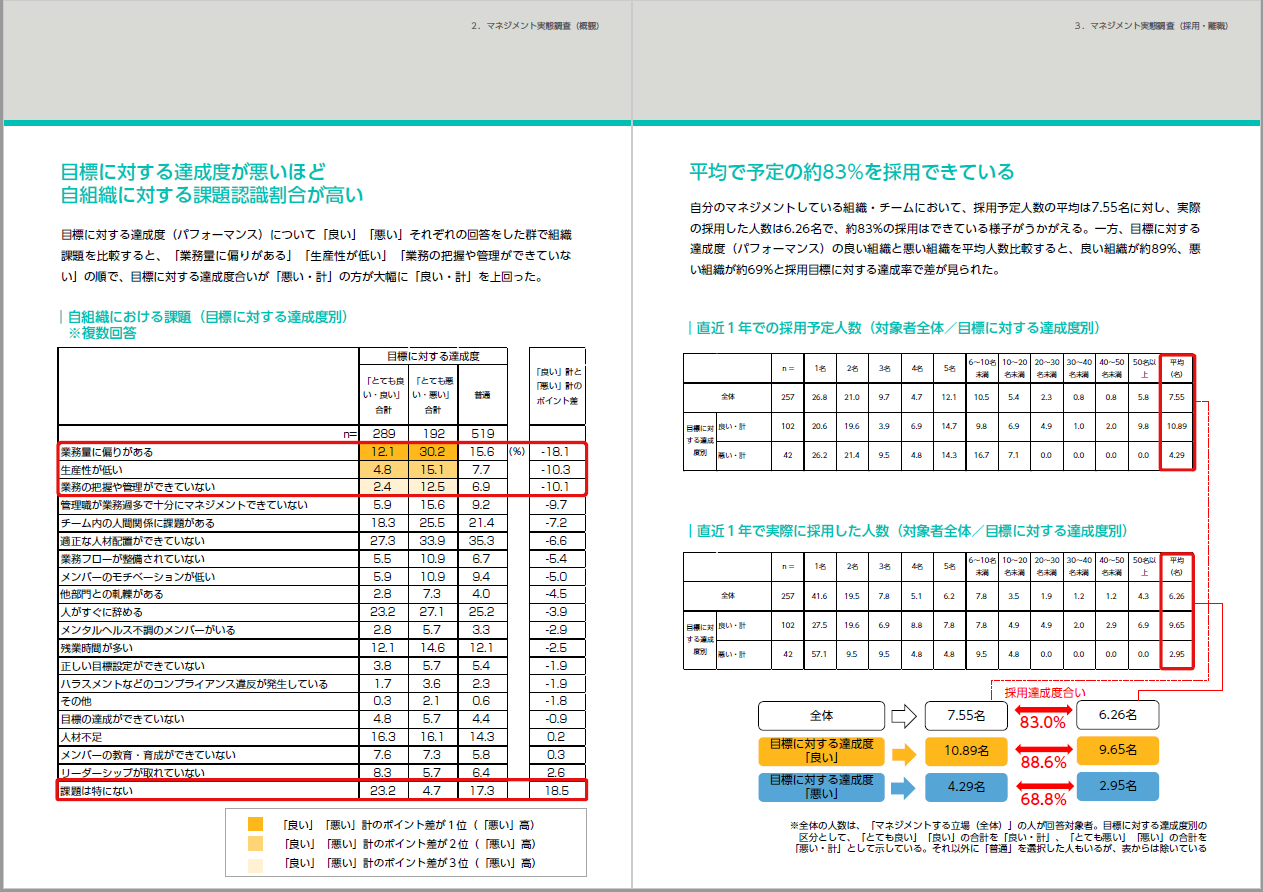
Task: Click the left page header マネジメント実態調査（概要）
Action: tap(536, 26)
